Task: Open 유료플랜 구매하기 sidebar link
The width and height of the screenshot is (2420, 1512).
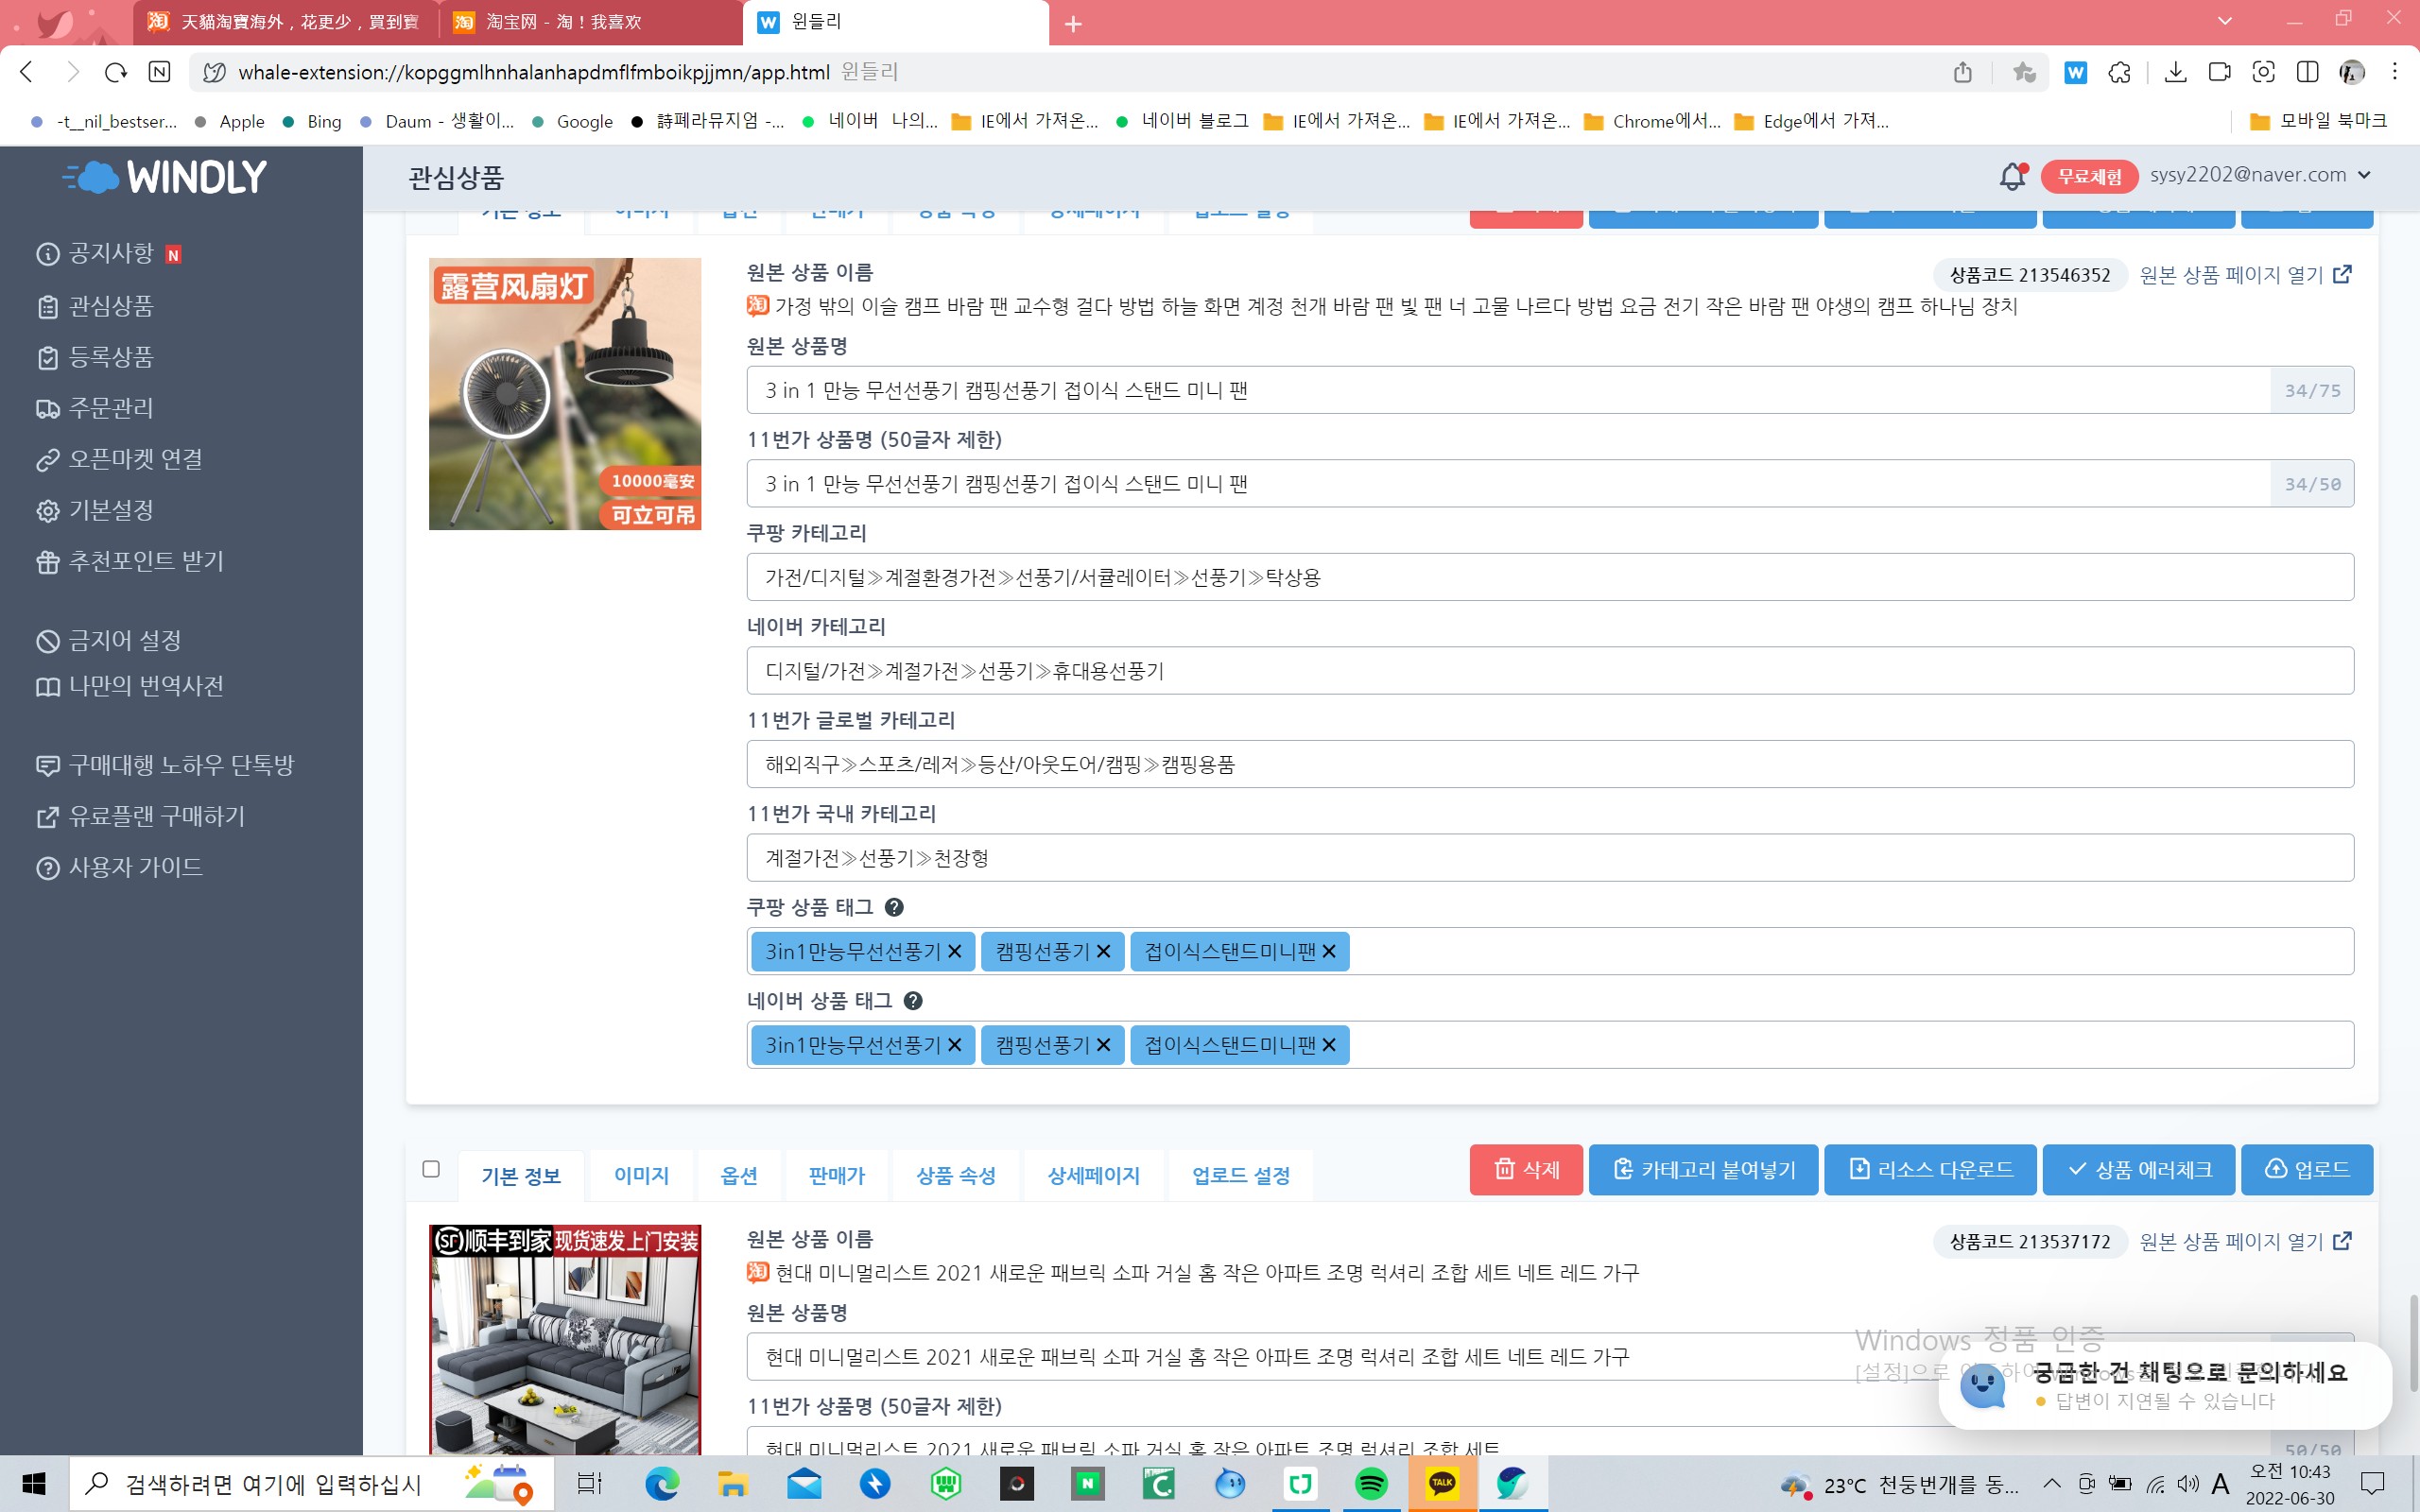Action: 140,816
